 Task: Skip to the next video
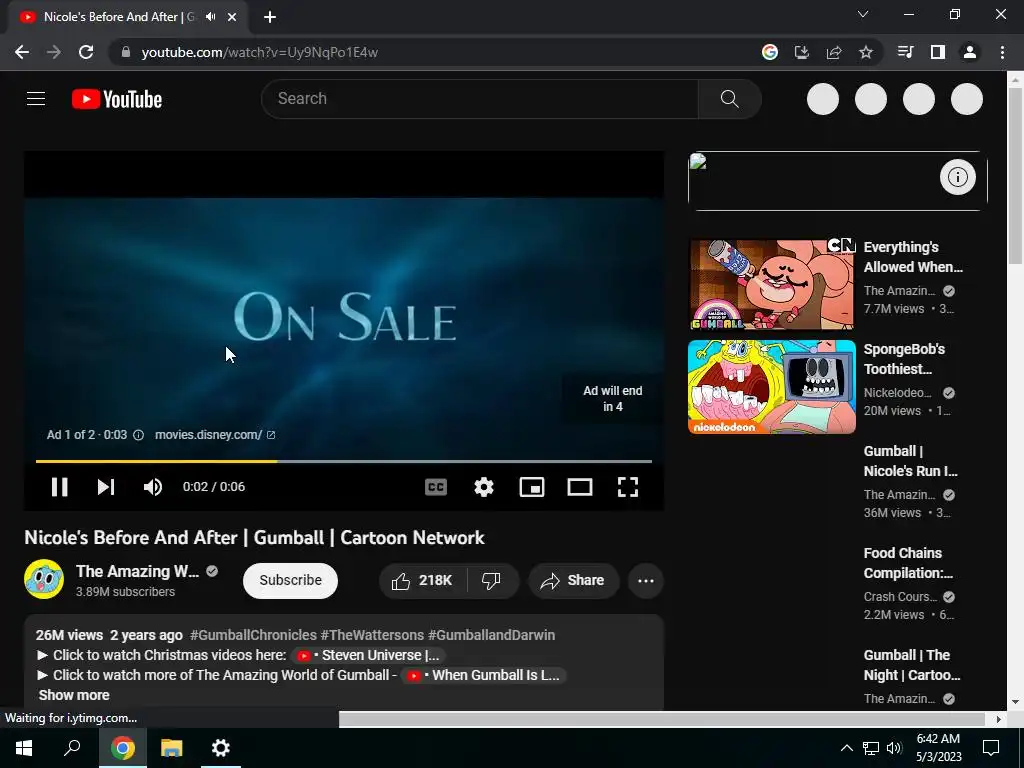tap(106, 487)
